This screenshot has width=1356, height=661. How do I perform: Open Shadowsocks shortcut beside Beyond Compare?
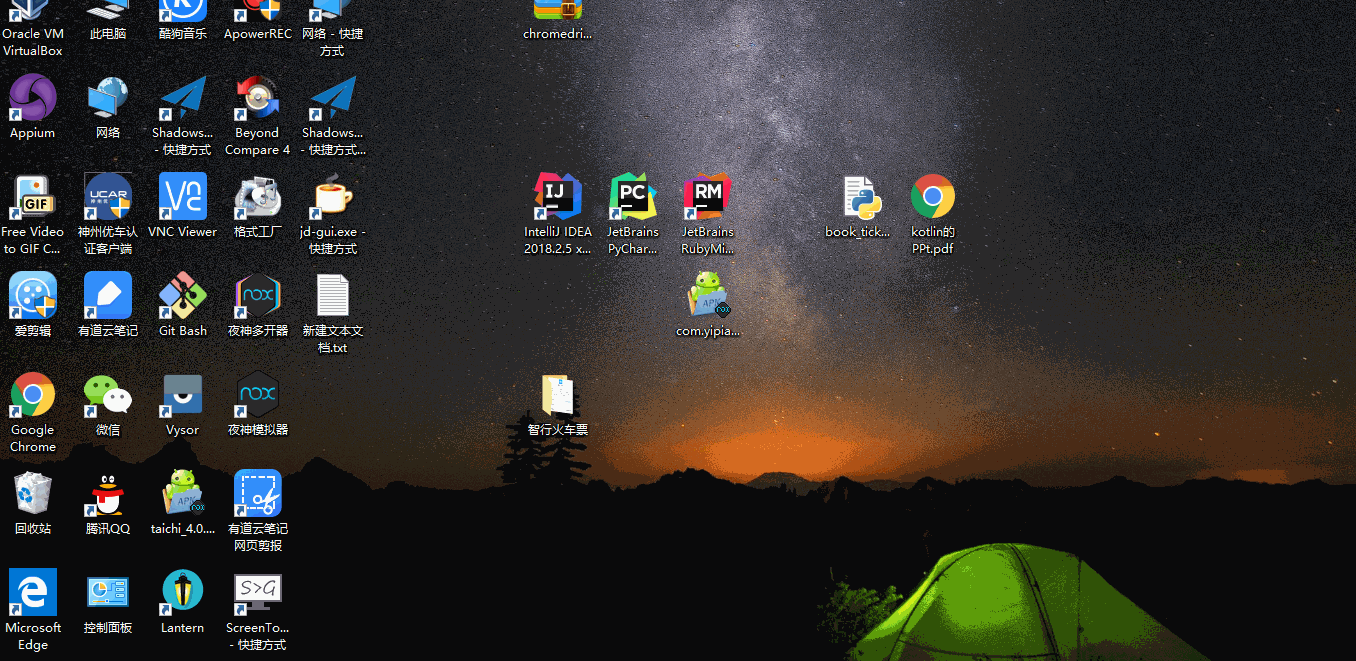click(x=333, y=115)
